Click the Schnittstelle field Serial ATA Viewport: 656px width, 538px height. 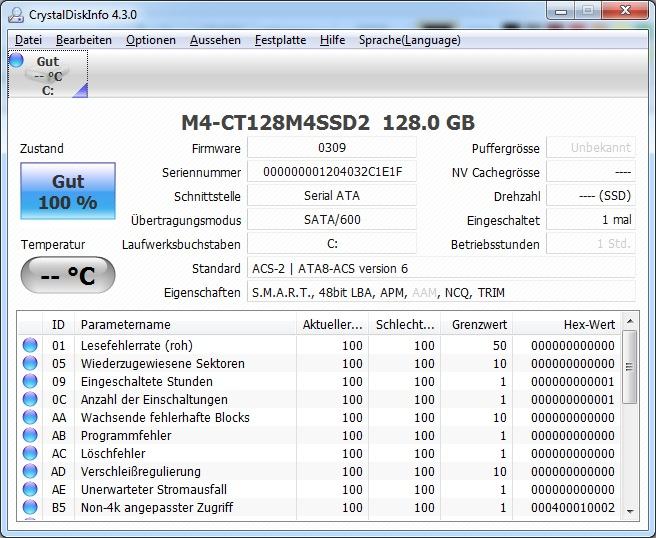[332, 196]
